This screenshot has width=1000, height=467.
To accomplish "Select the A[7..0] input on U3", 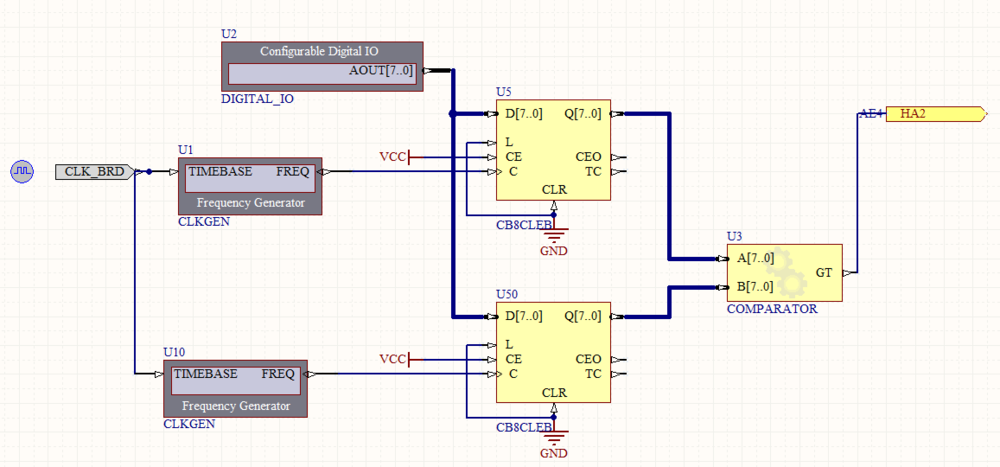I will pyautogui.click(x=754, y=258).
